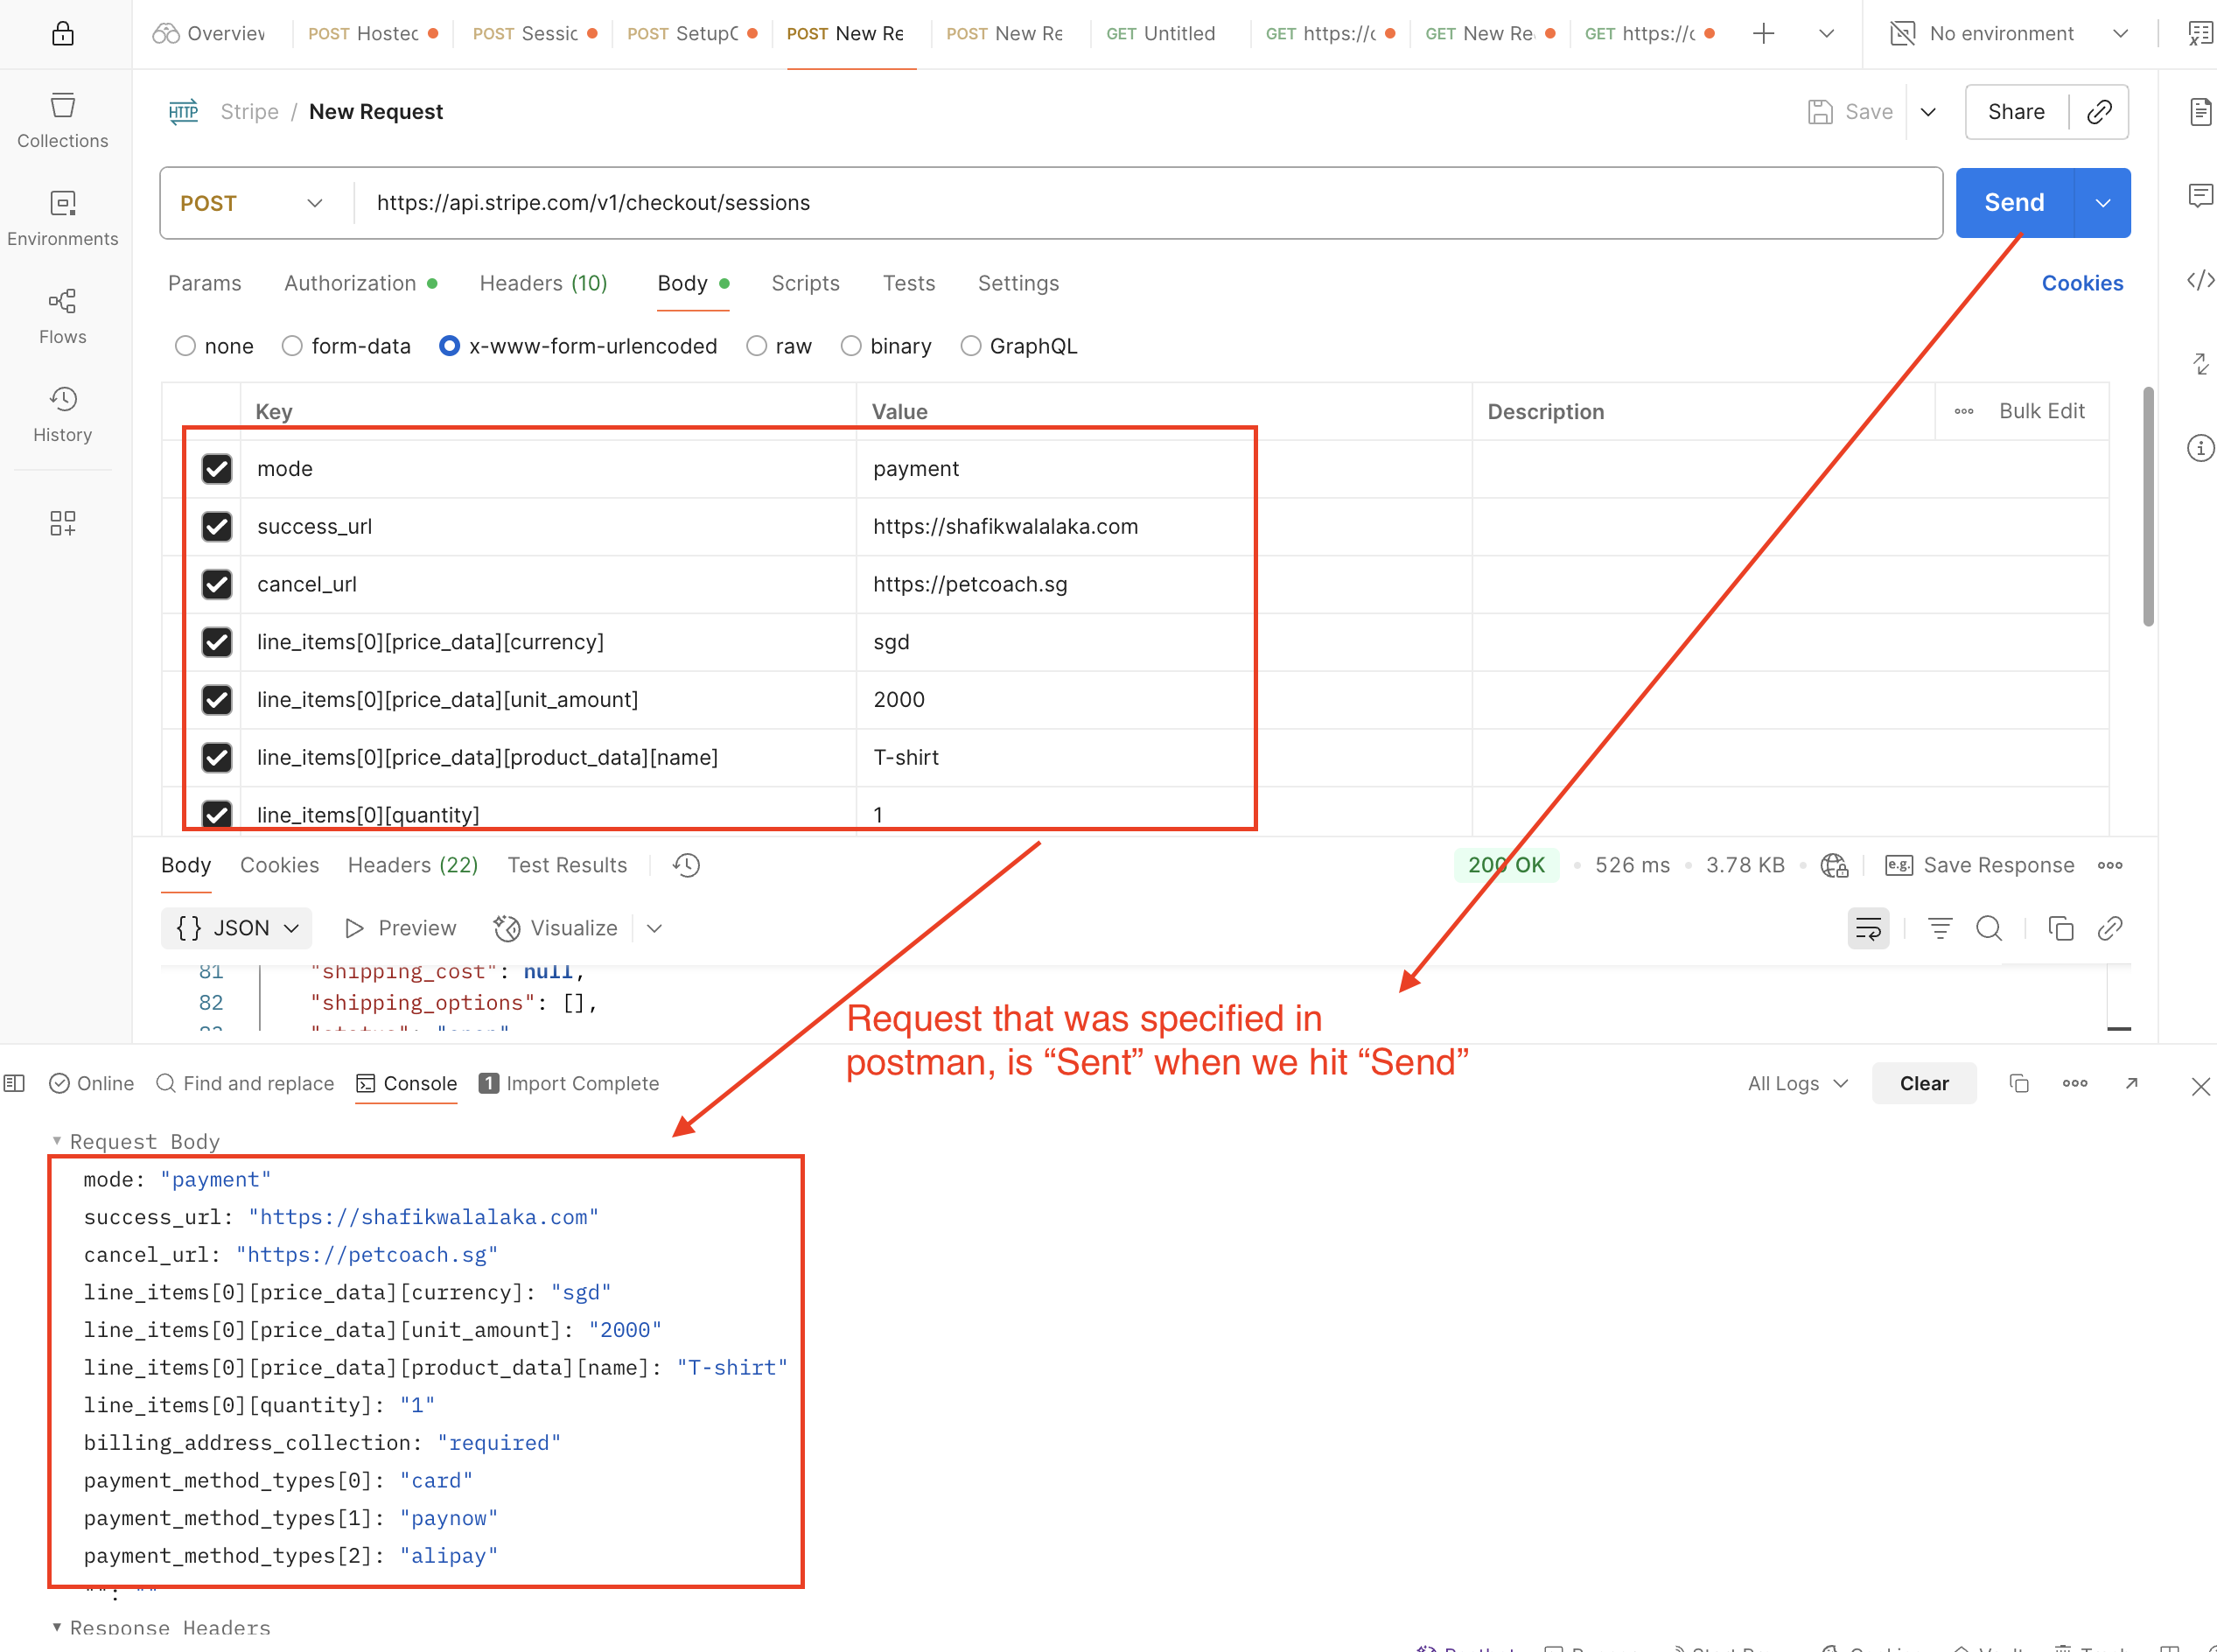Viewport: 2217px width, 1652px height.
Task: Open the Test Results tab
Action: pos(567,865)
